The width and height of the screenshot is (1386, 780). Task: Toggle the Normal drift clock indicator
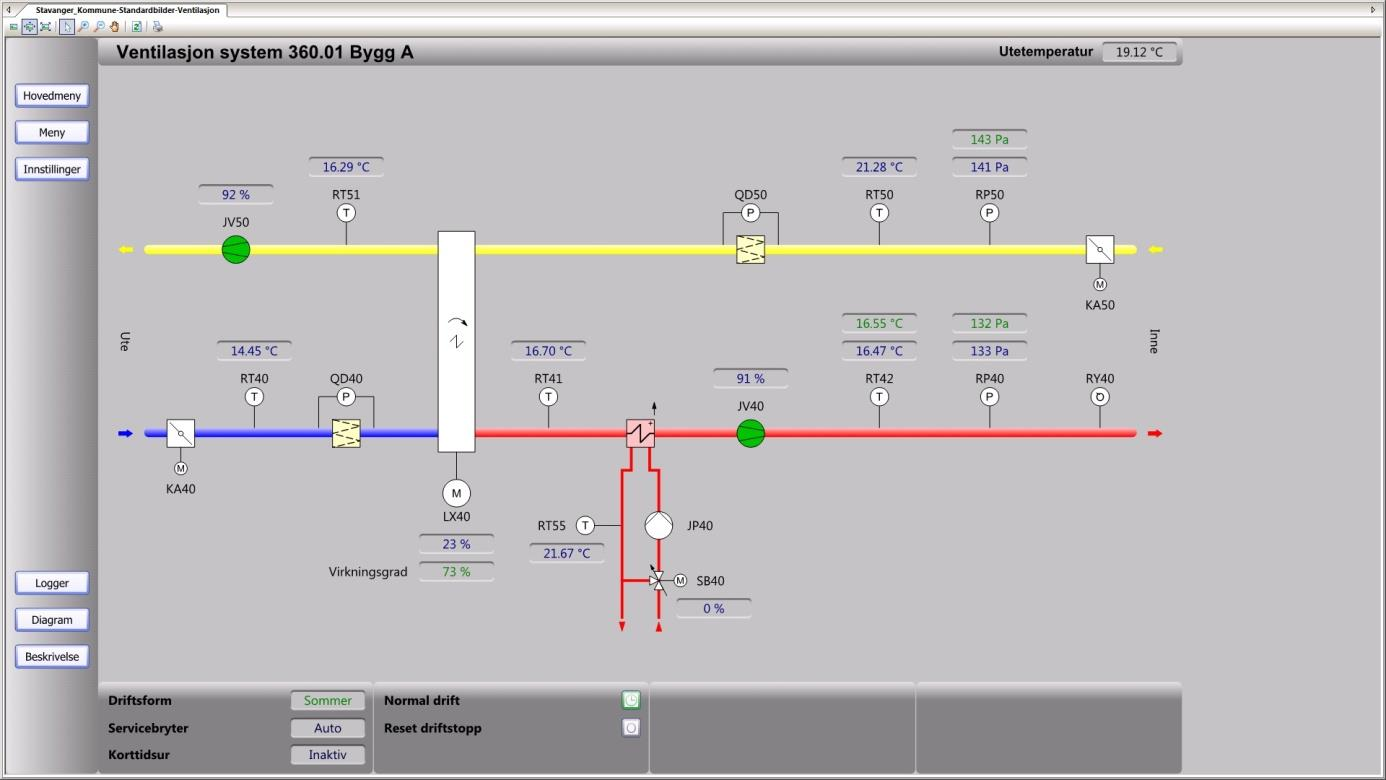click(631, 700)
